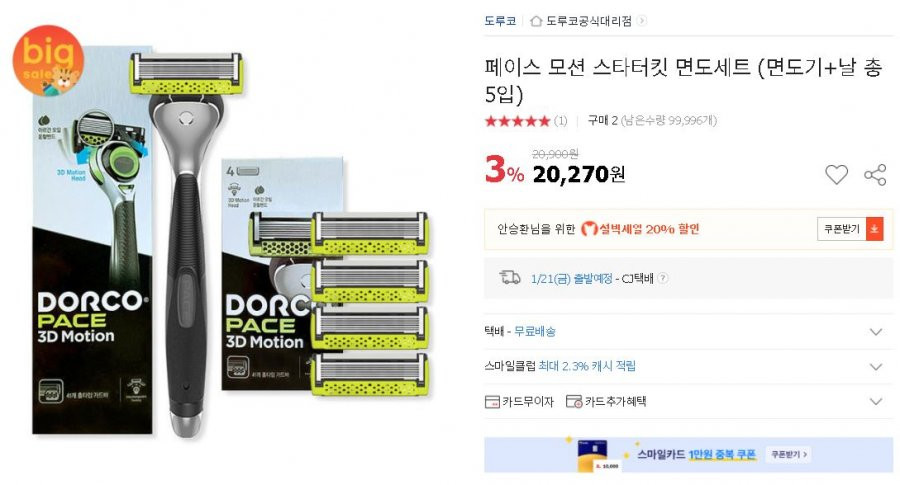The image size is (900, 485).
Task: Click 쿠폰받기 on the 스마일카드 banner
Action: (x=789, y=455)
